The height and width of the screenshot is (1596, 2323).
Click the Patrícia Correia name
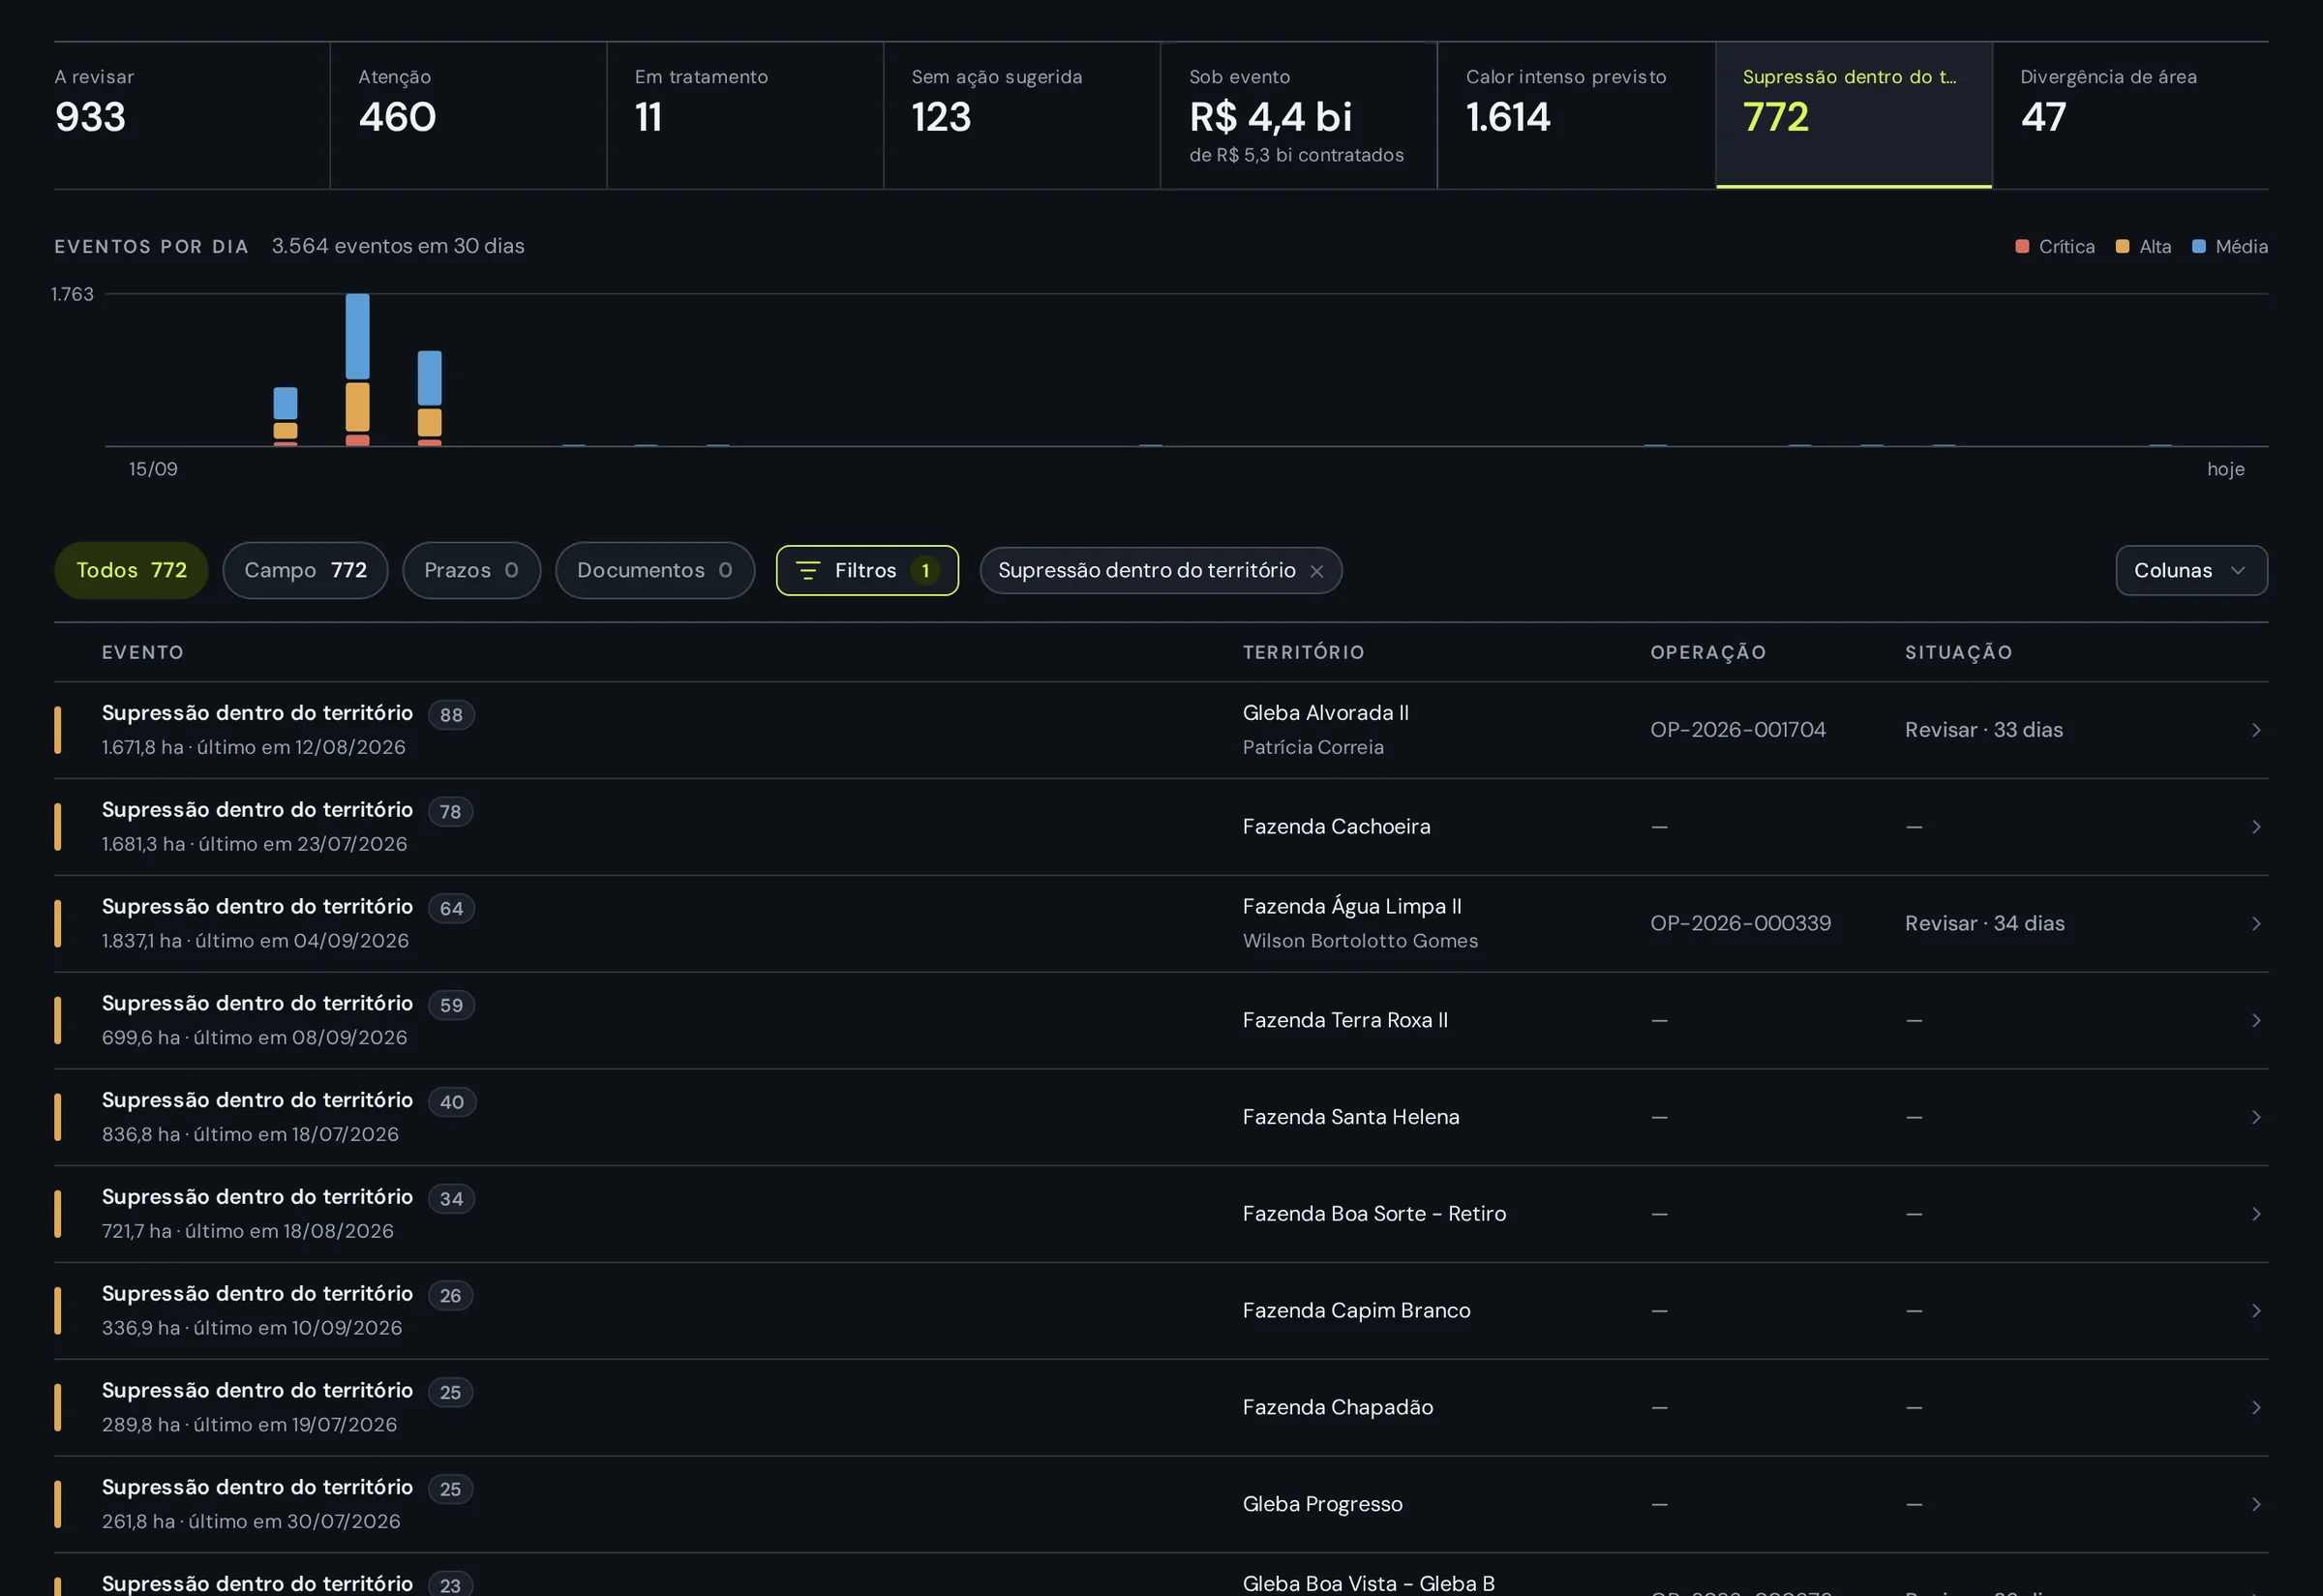[x=1313, y=747]
